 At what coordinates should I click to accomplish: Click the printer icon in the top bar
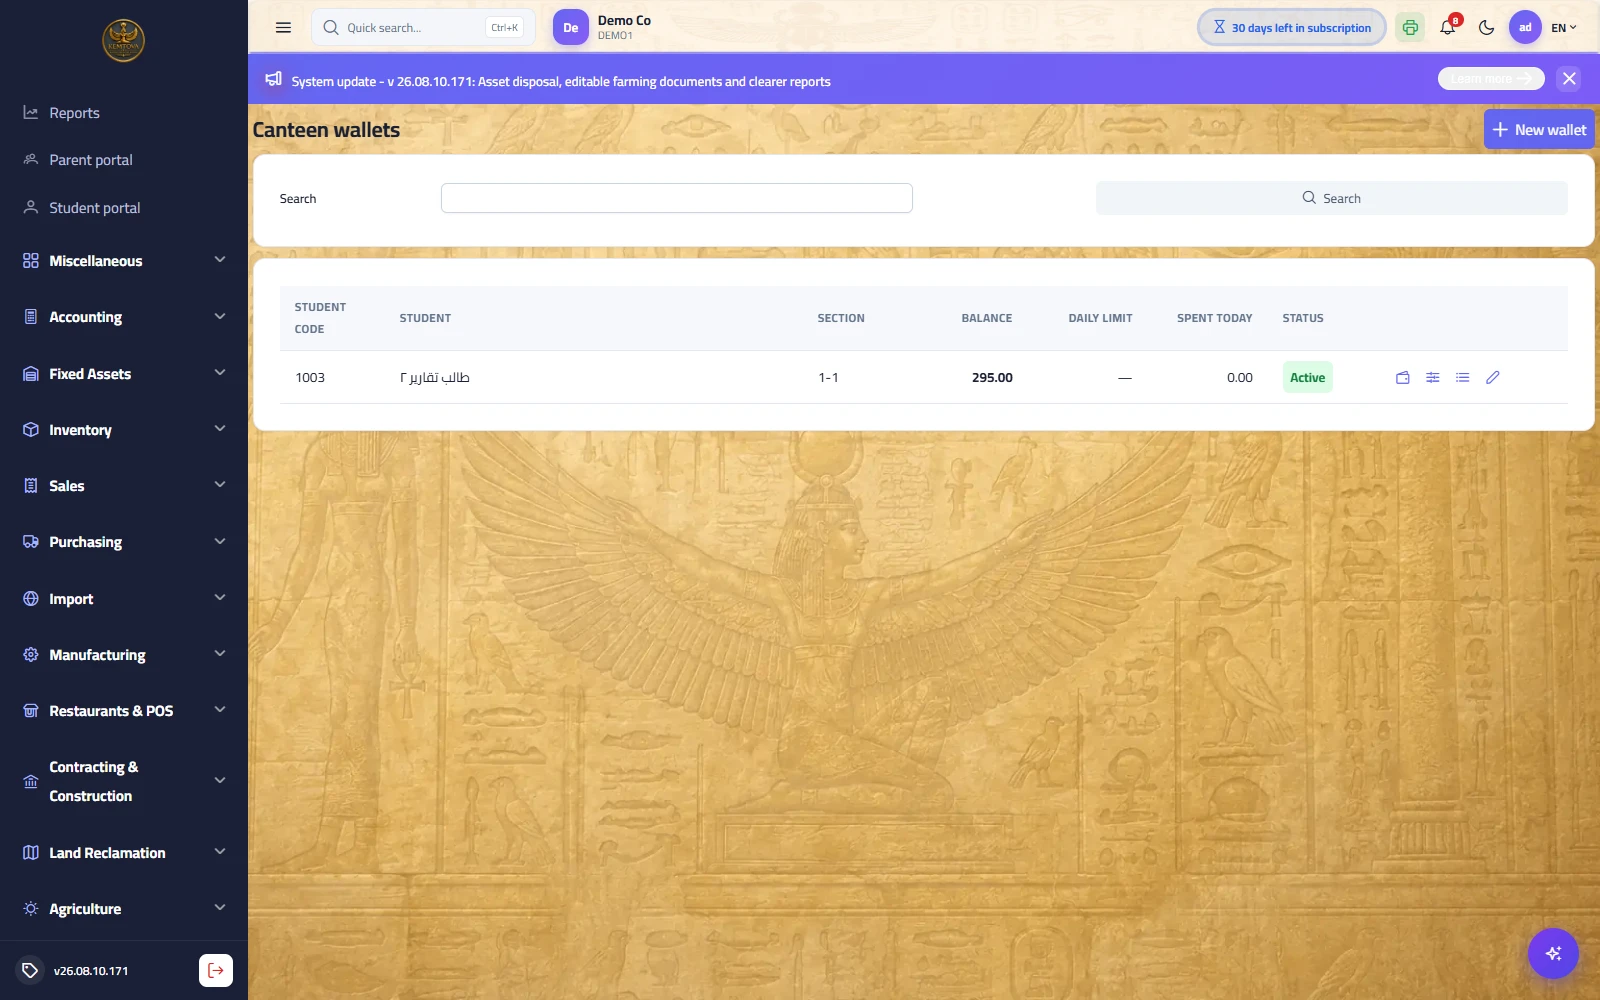click(1410, 28)
